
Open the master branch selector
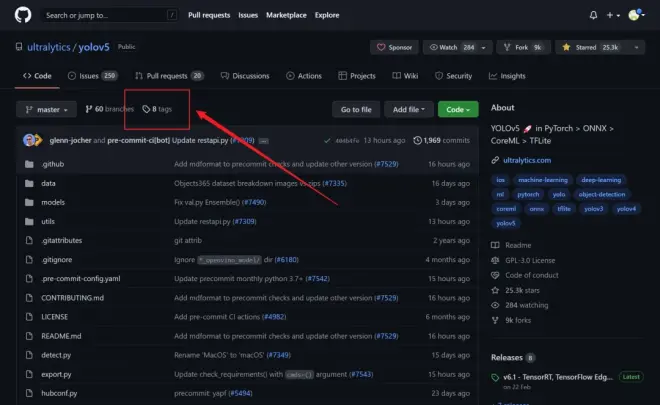[x=47, y=109]
